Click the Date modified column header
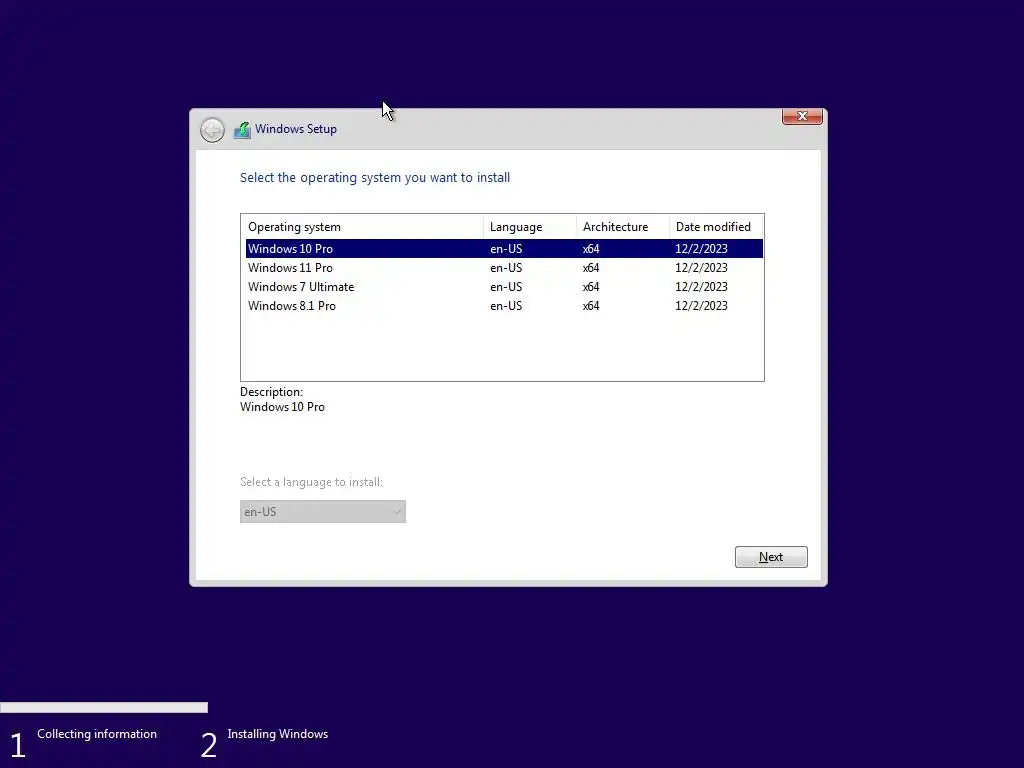This screenshot has width=1024, height=768. tap(716, 227)
